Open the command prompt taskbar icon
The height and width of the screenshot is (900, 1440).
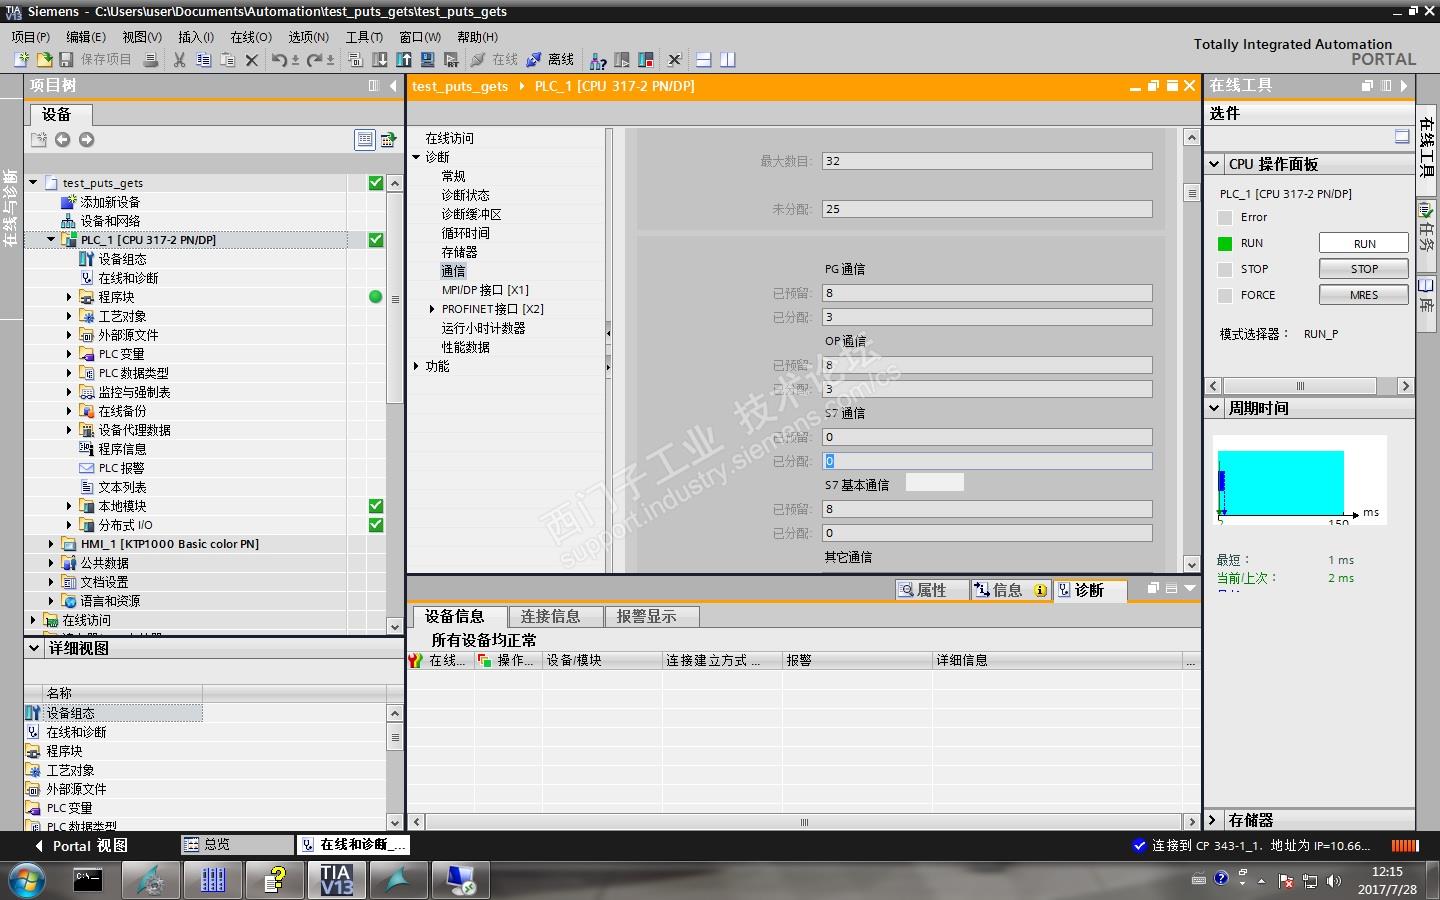(88, 880)
